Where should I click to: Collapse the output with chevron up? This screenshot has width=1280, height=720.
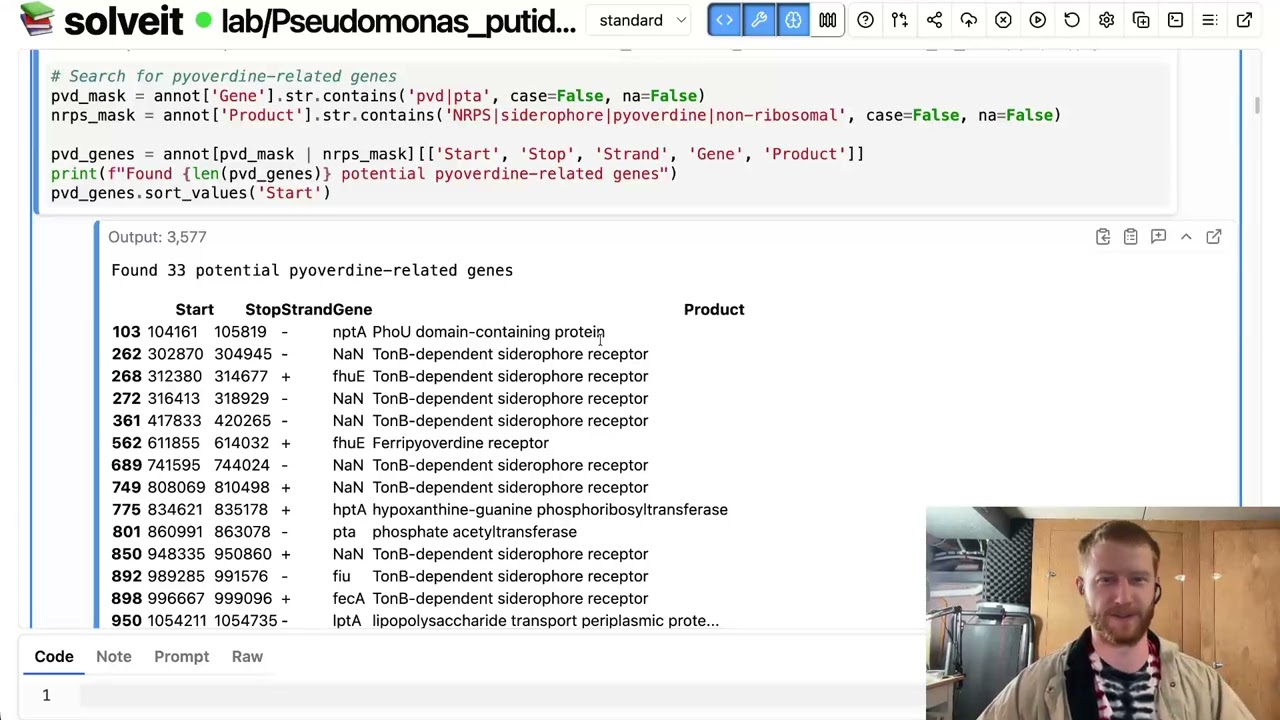(x=1186, y=237)
